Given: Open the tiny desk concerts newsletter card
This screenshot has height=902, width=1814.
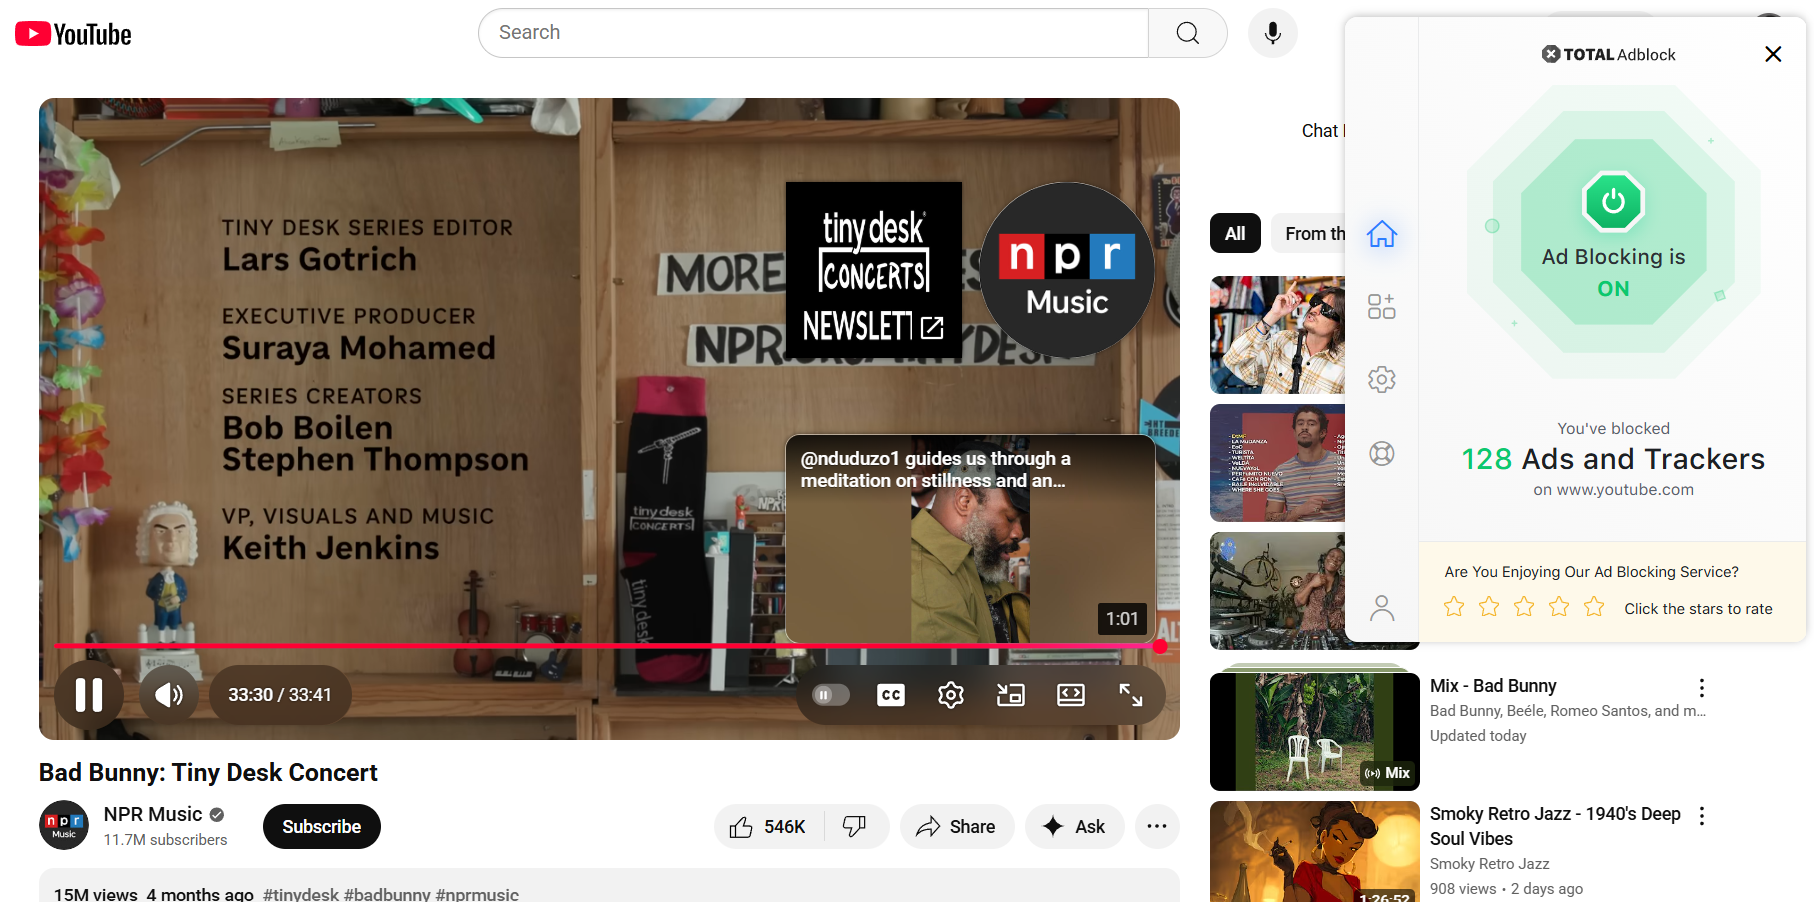Looking at the screenshot, I should click(x=874, y=270).
